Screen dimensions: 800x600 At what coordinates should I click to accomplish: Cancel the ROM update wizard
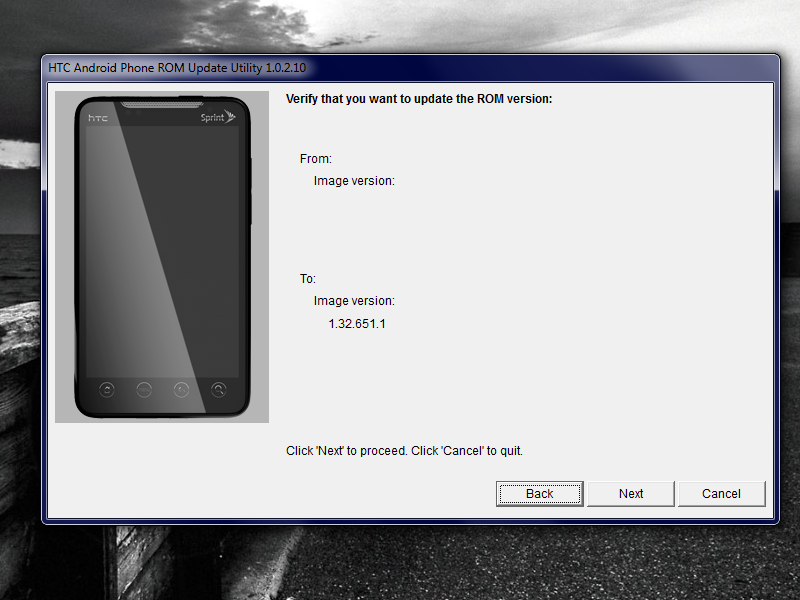721,493
